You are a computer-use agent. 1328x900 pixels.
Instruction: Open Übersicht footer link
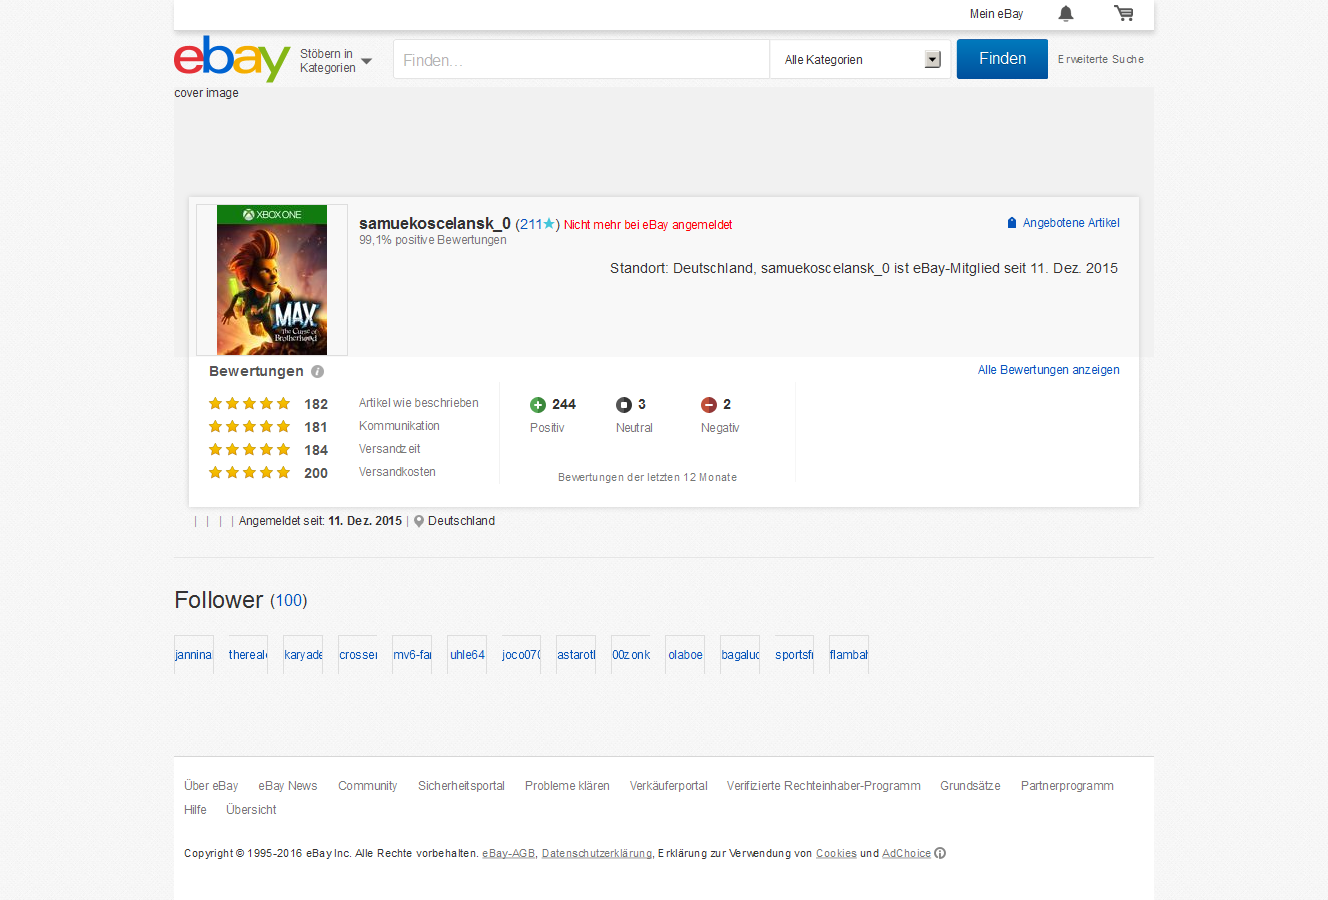pos(251,810)
